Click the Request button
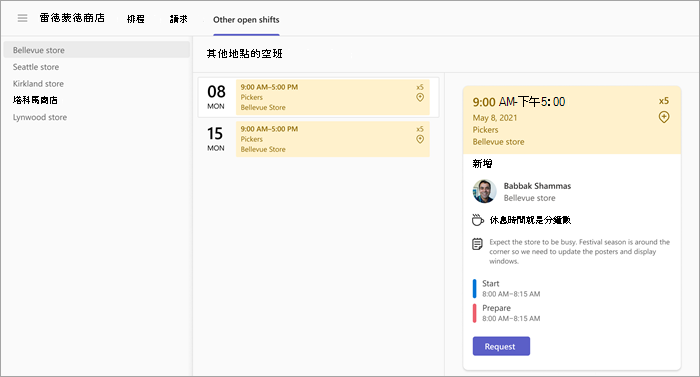 501,346
